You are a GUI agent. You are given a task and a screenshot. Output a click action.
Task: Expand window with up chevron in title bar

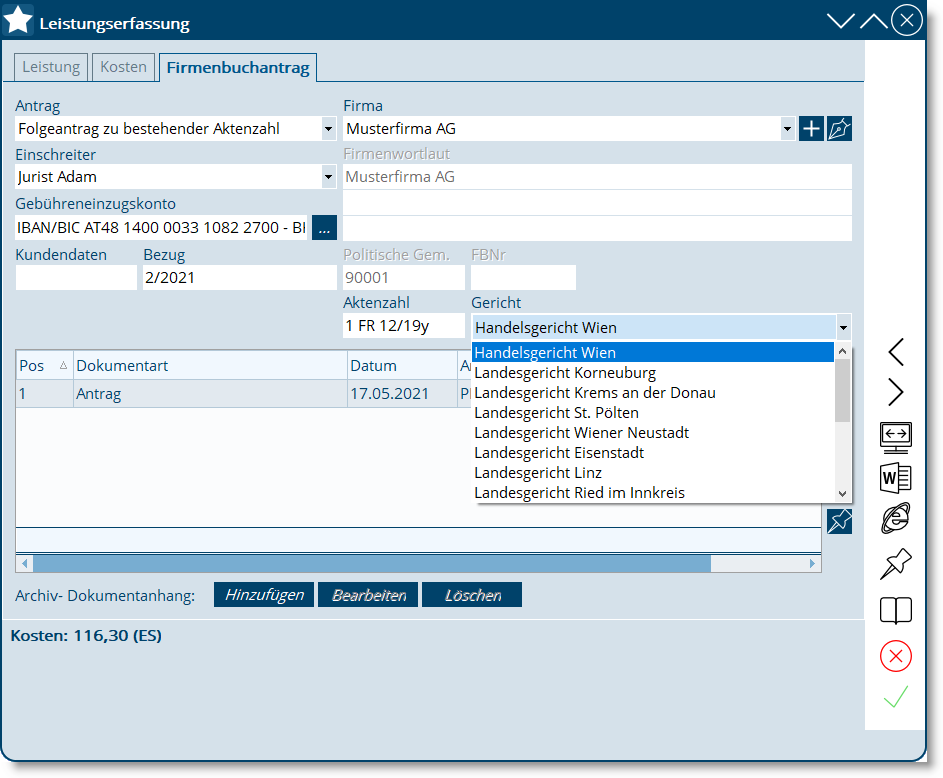[x=873, y=21]
